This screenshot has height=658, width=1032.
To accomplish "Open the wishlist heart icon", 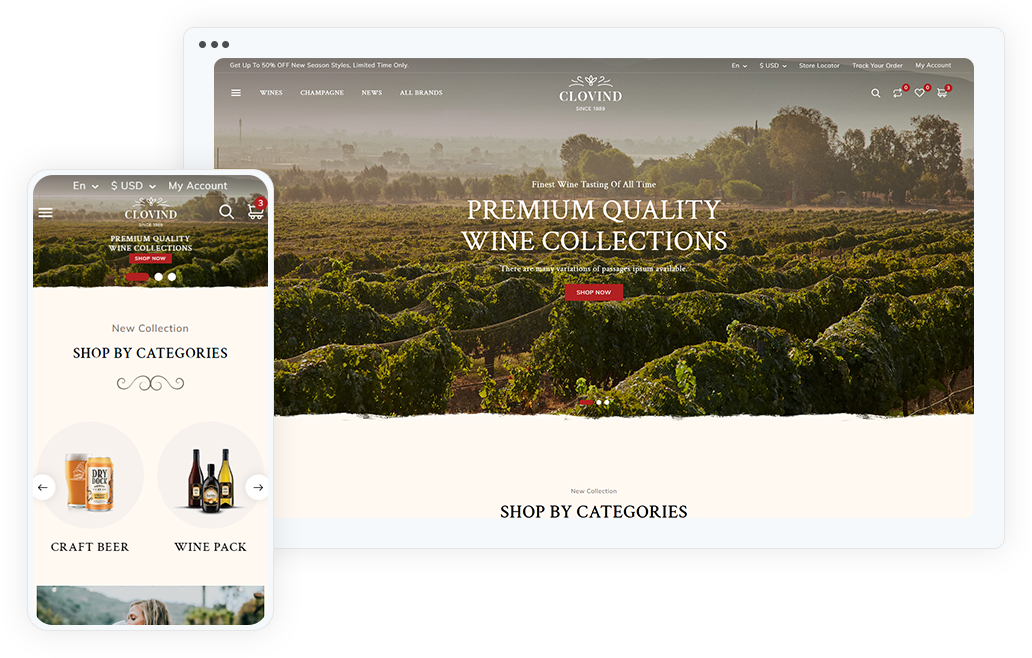I will coord(919,93).
